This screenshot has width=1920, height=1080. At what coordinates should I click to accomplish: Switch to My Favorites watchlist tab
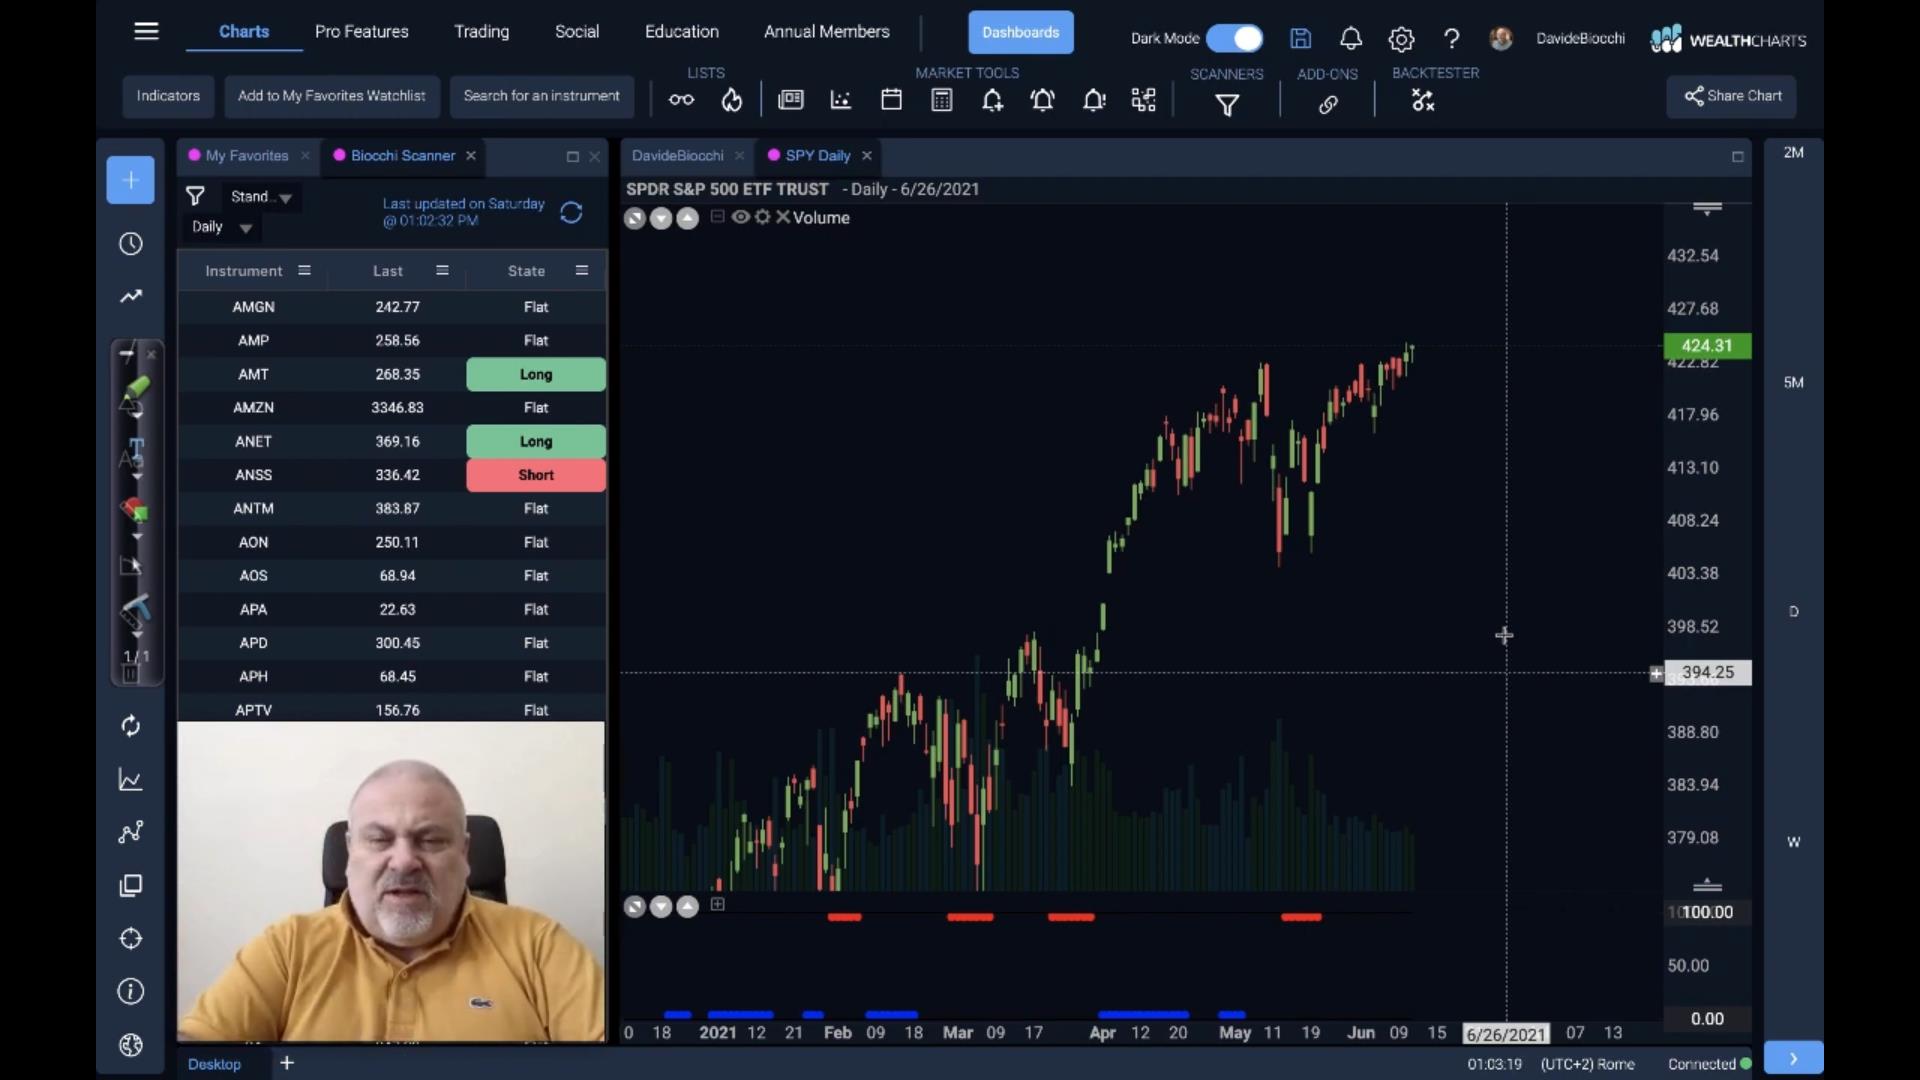[x=246, y=155]
